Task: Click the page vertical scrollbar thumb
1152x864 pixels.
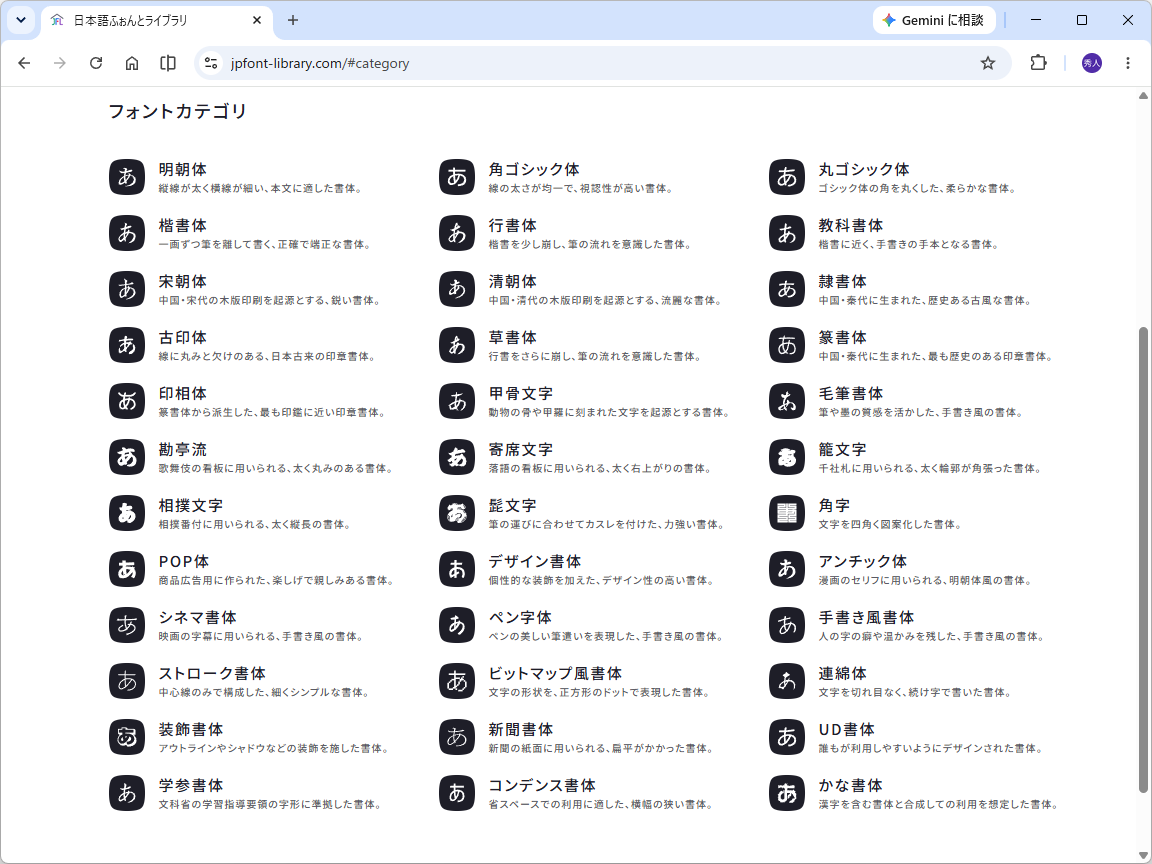Action: pos(1143,560)
